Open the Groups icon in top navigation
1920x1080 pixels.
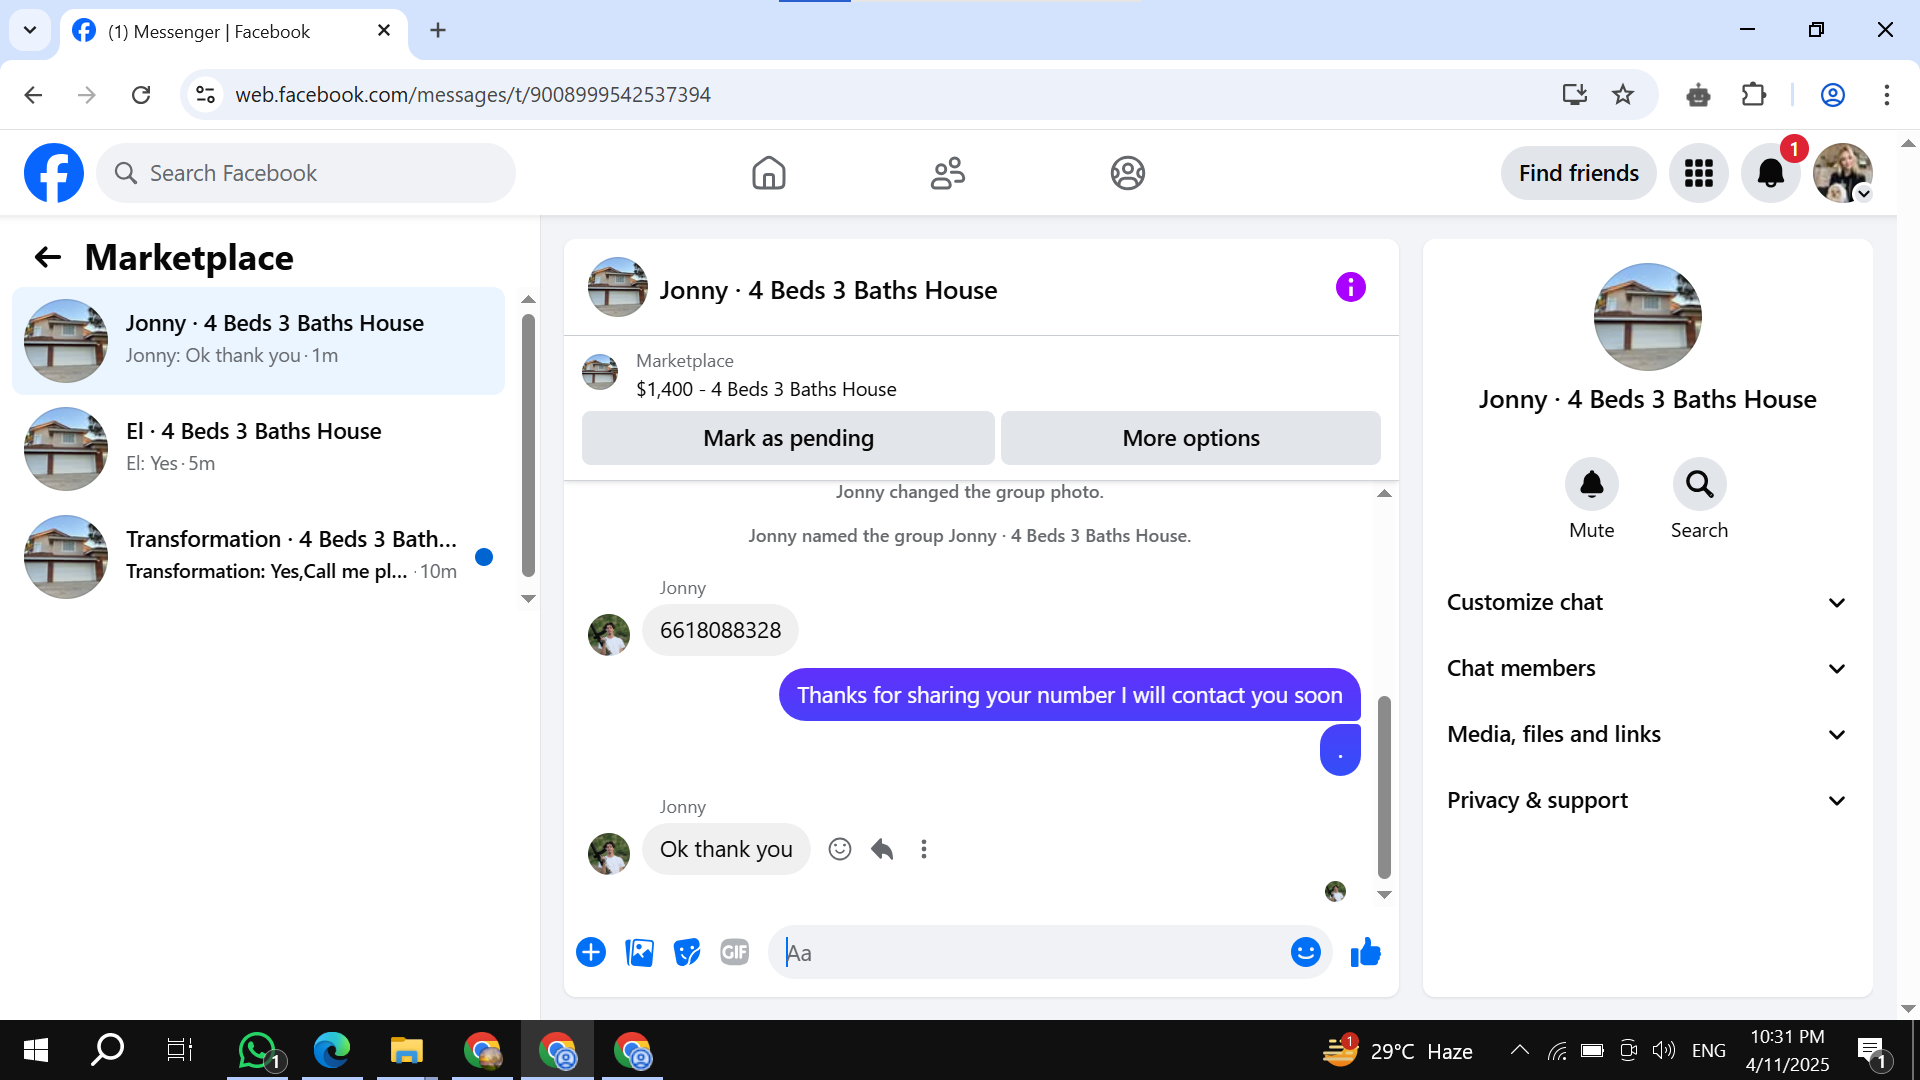tap(1127, 173)
